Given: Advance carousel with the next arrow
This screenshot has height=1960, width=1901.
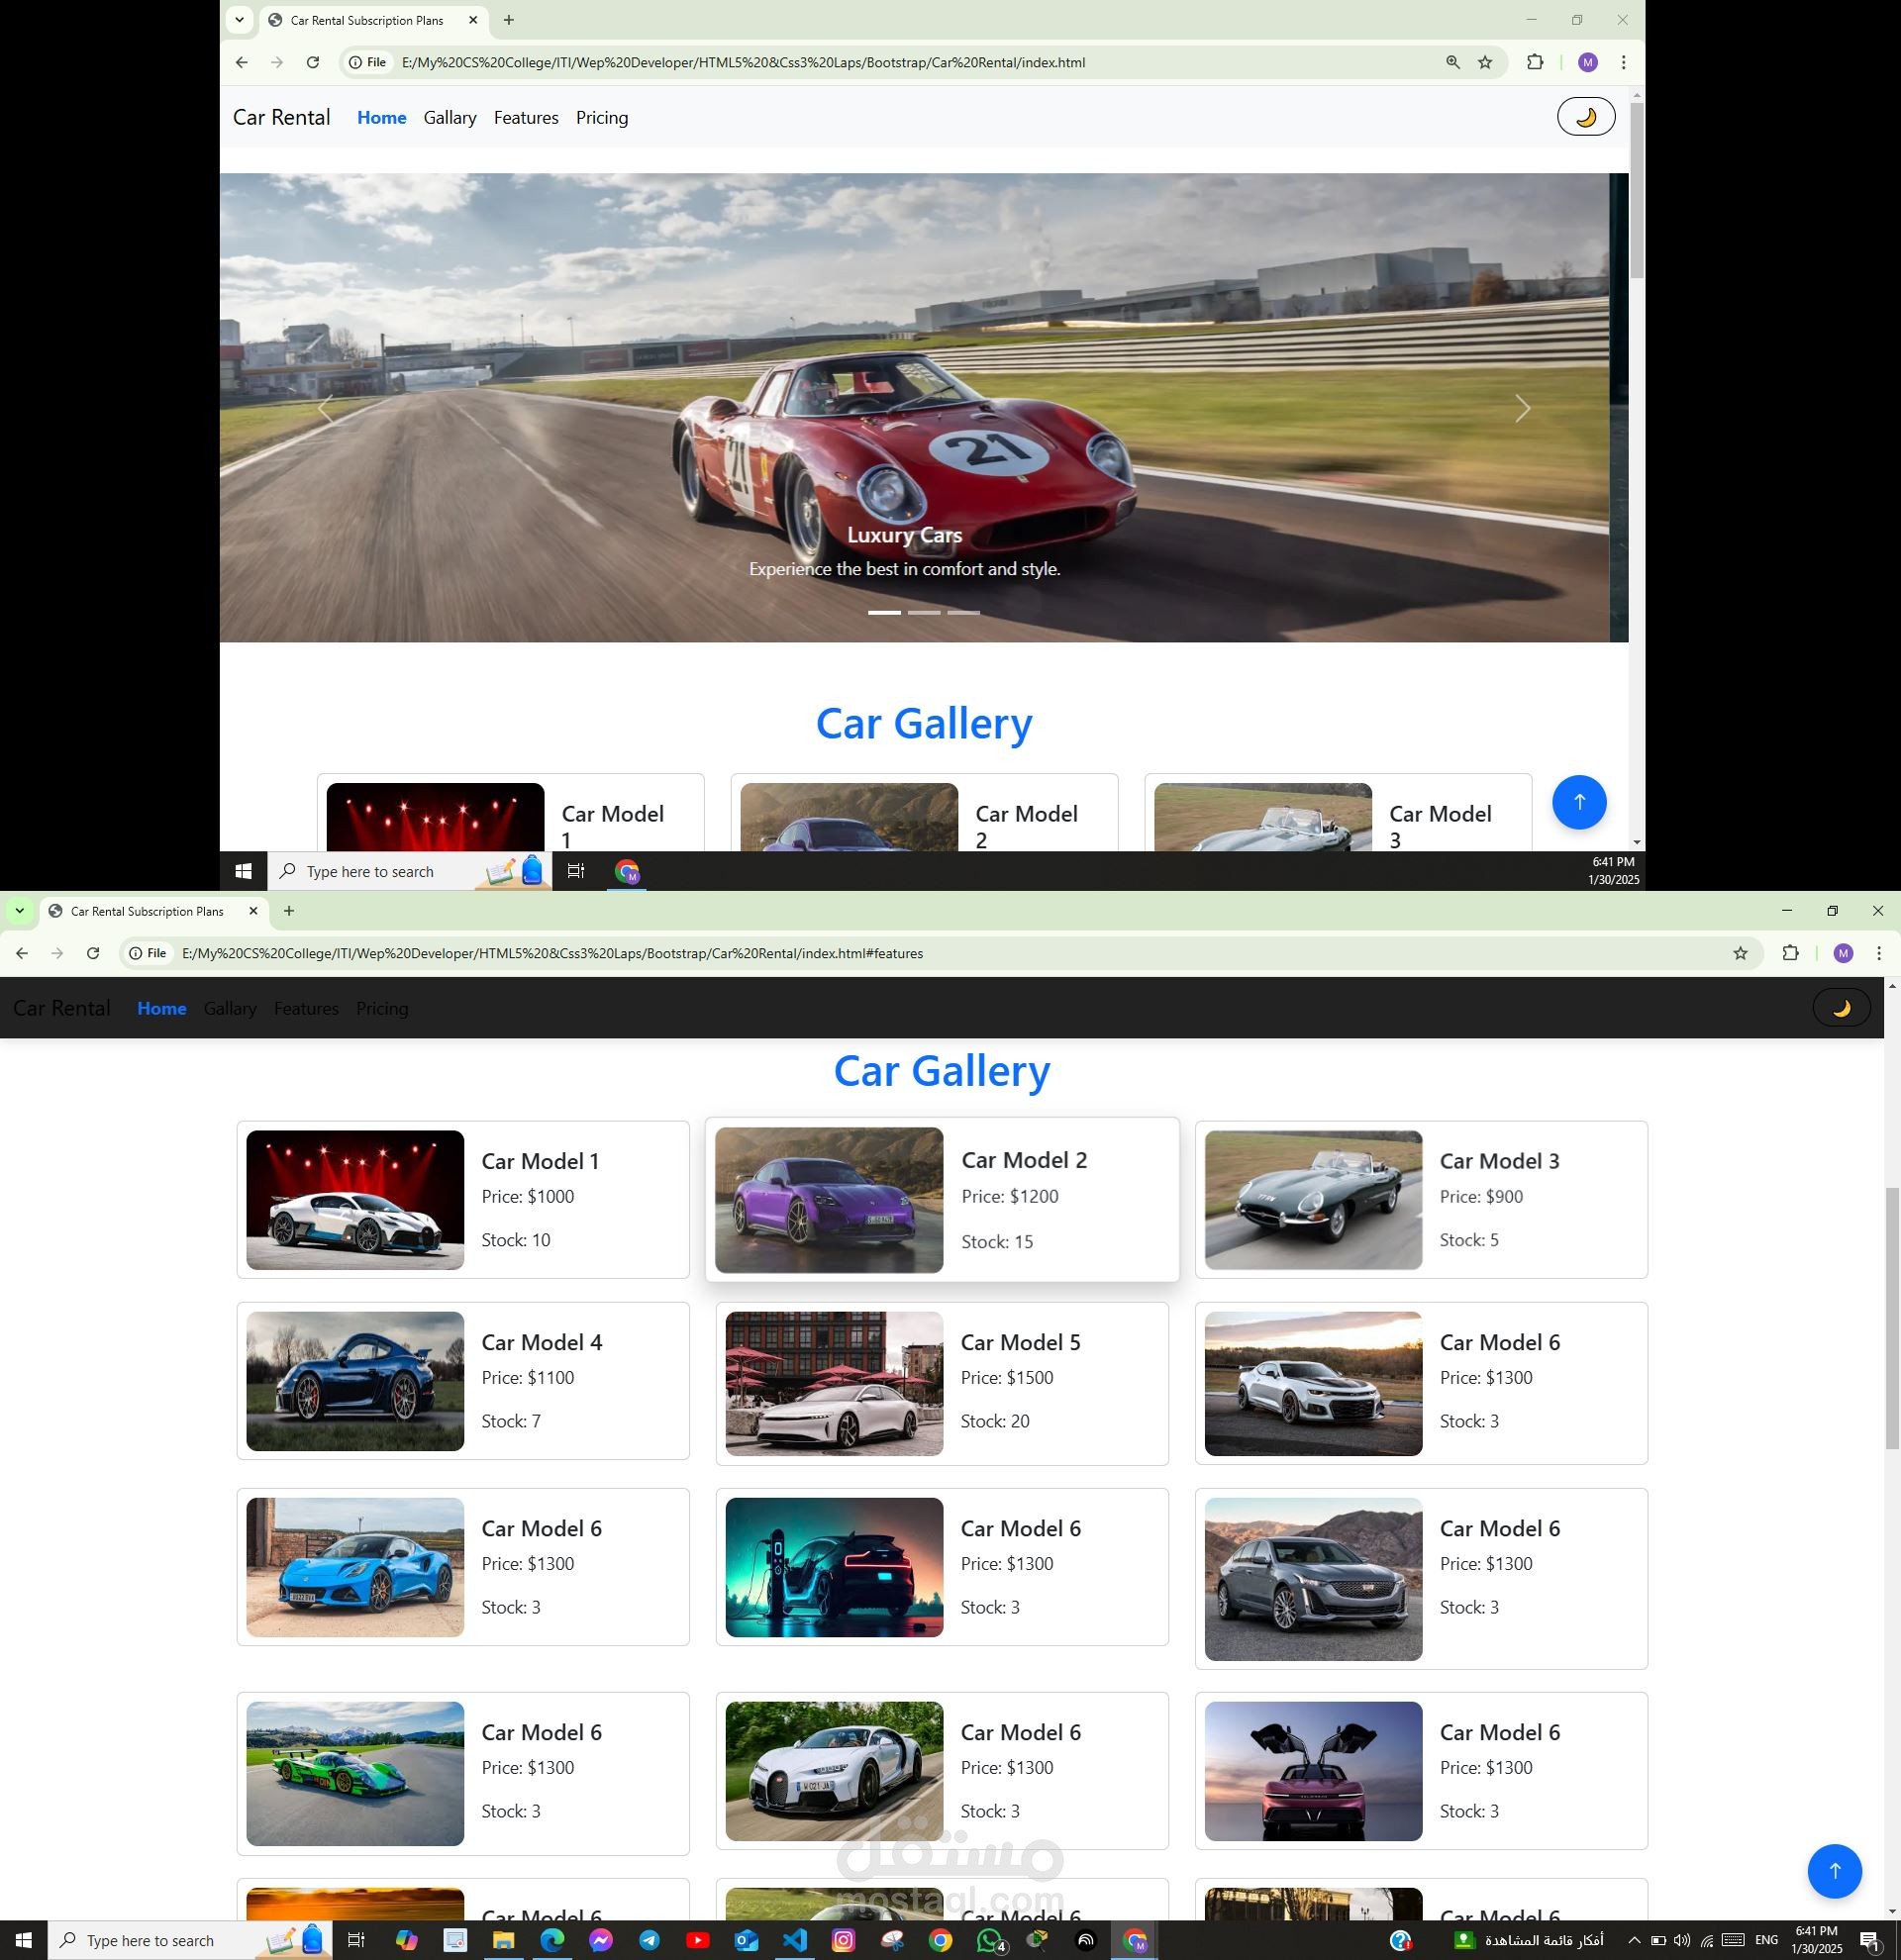Looking at the screenshot, I should click(x=1522, y=408).
